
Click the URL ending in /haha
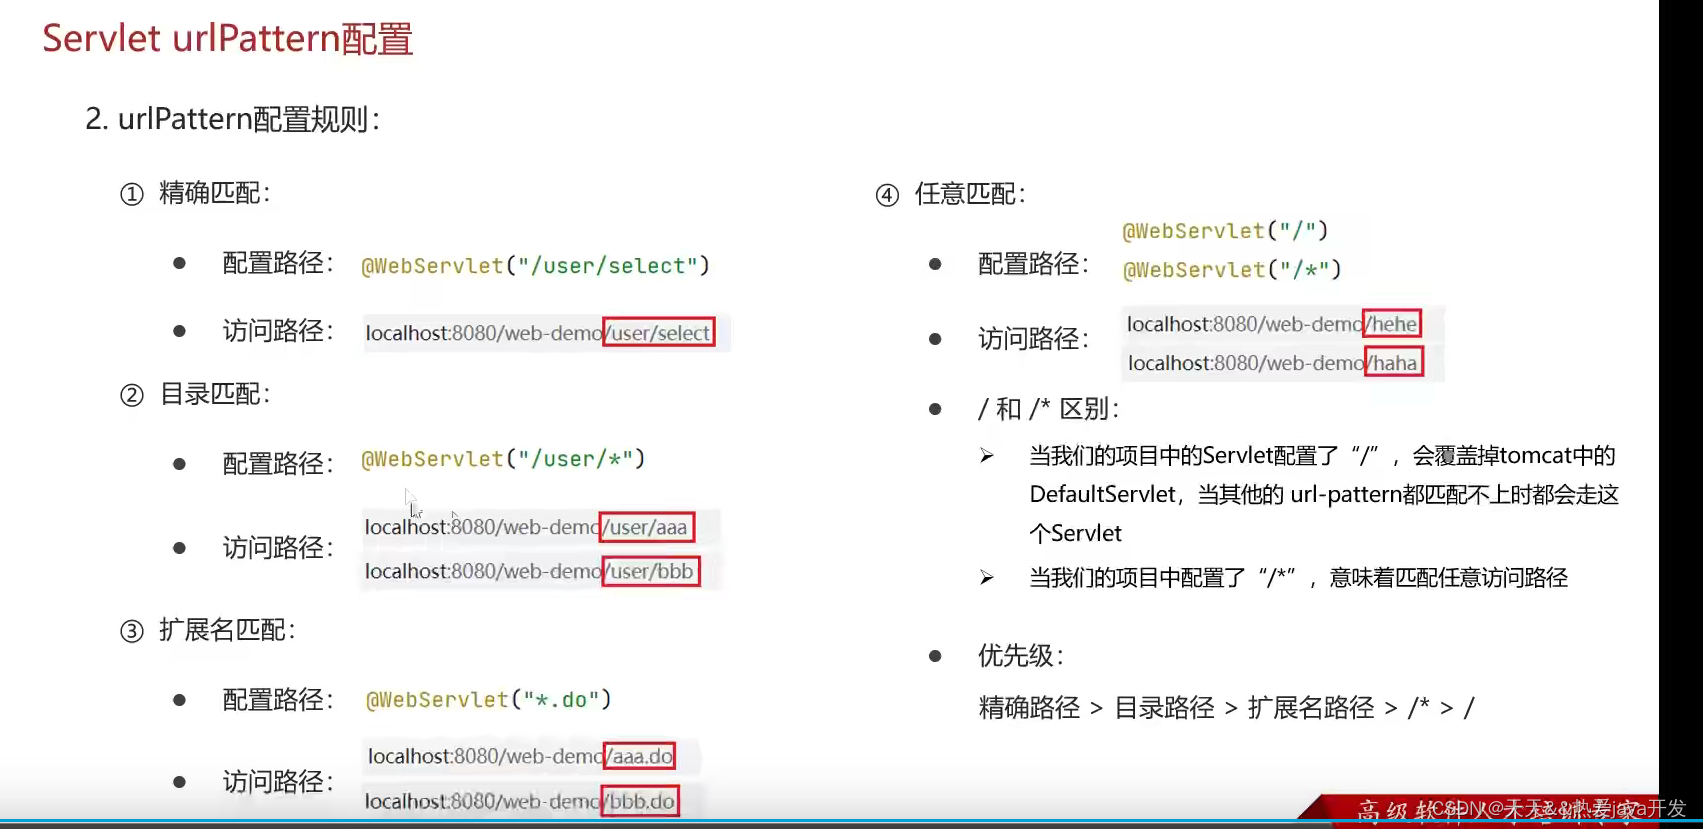[1275, 363]
